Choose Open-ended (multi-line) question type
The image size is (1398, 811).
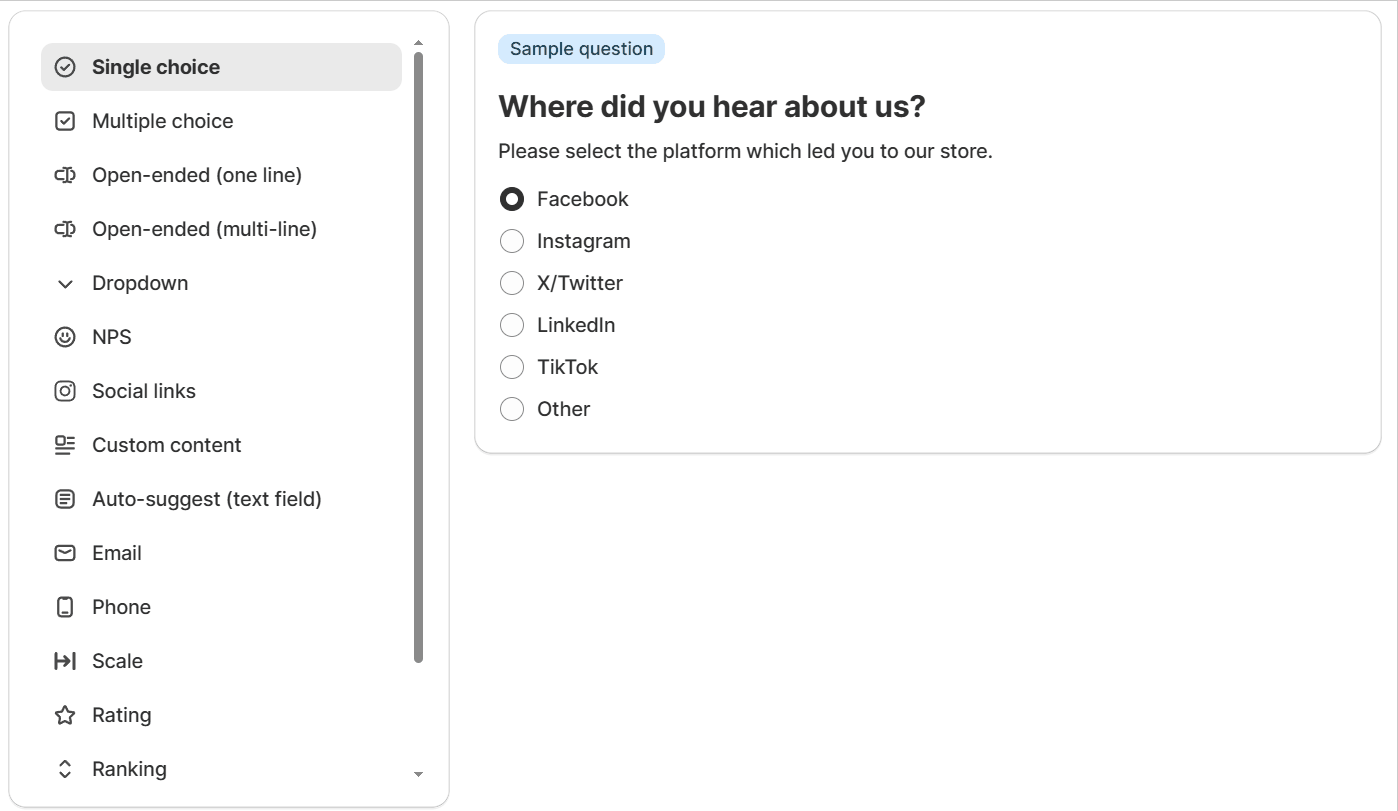(x=204, y=229)
